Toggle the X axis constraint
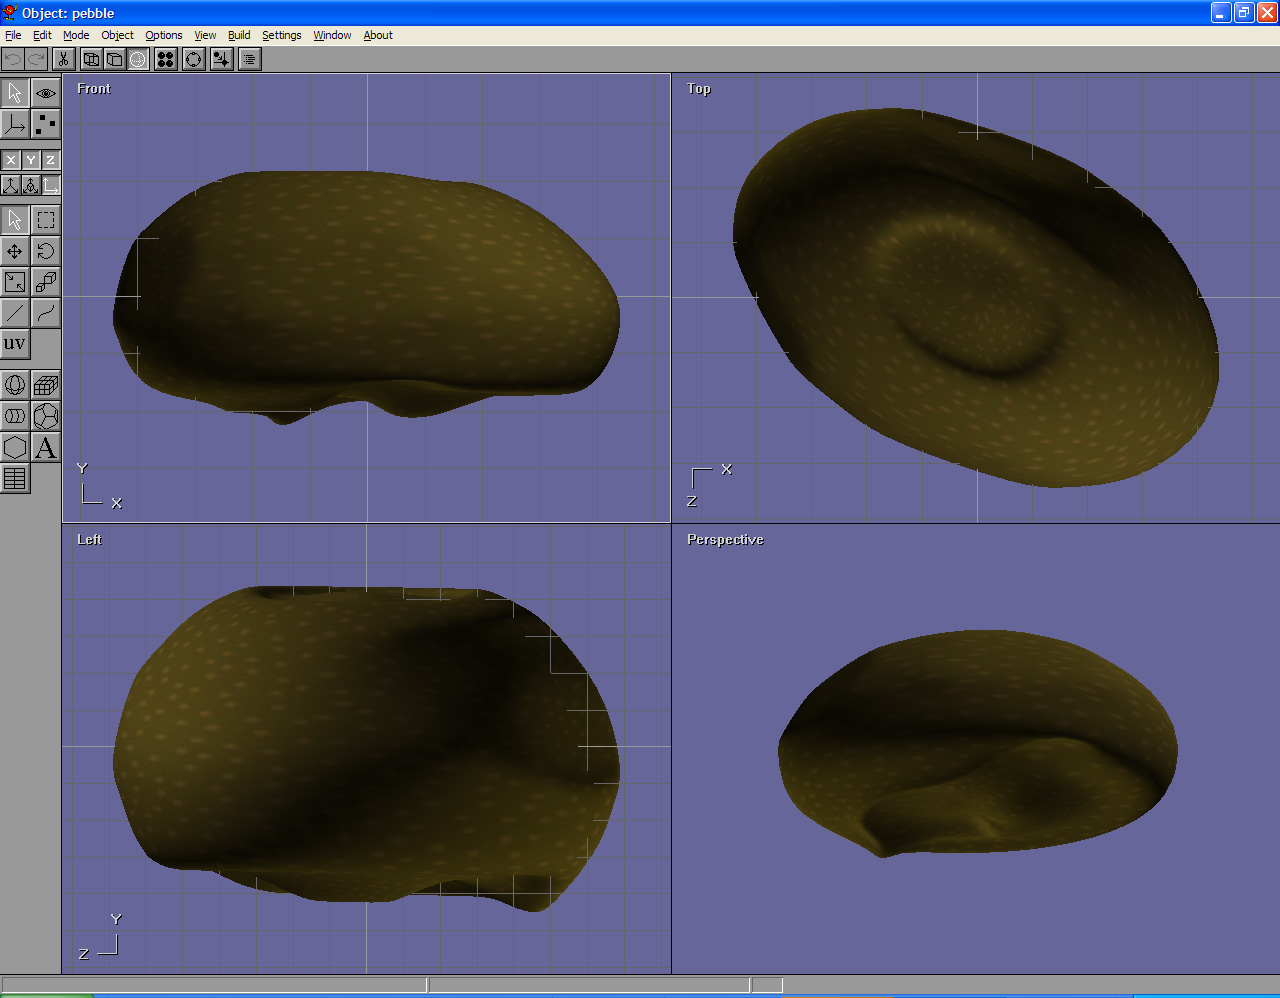Image resolution: width=1280 pixels, height=998 pixels. coord(11,160)
